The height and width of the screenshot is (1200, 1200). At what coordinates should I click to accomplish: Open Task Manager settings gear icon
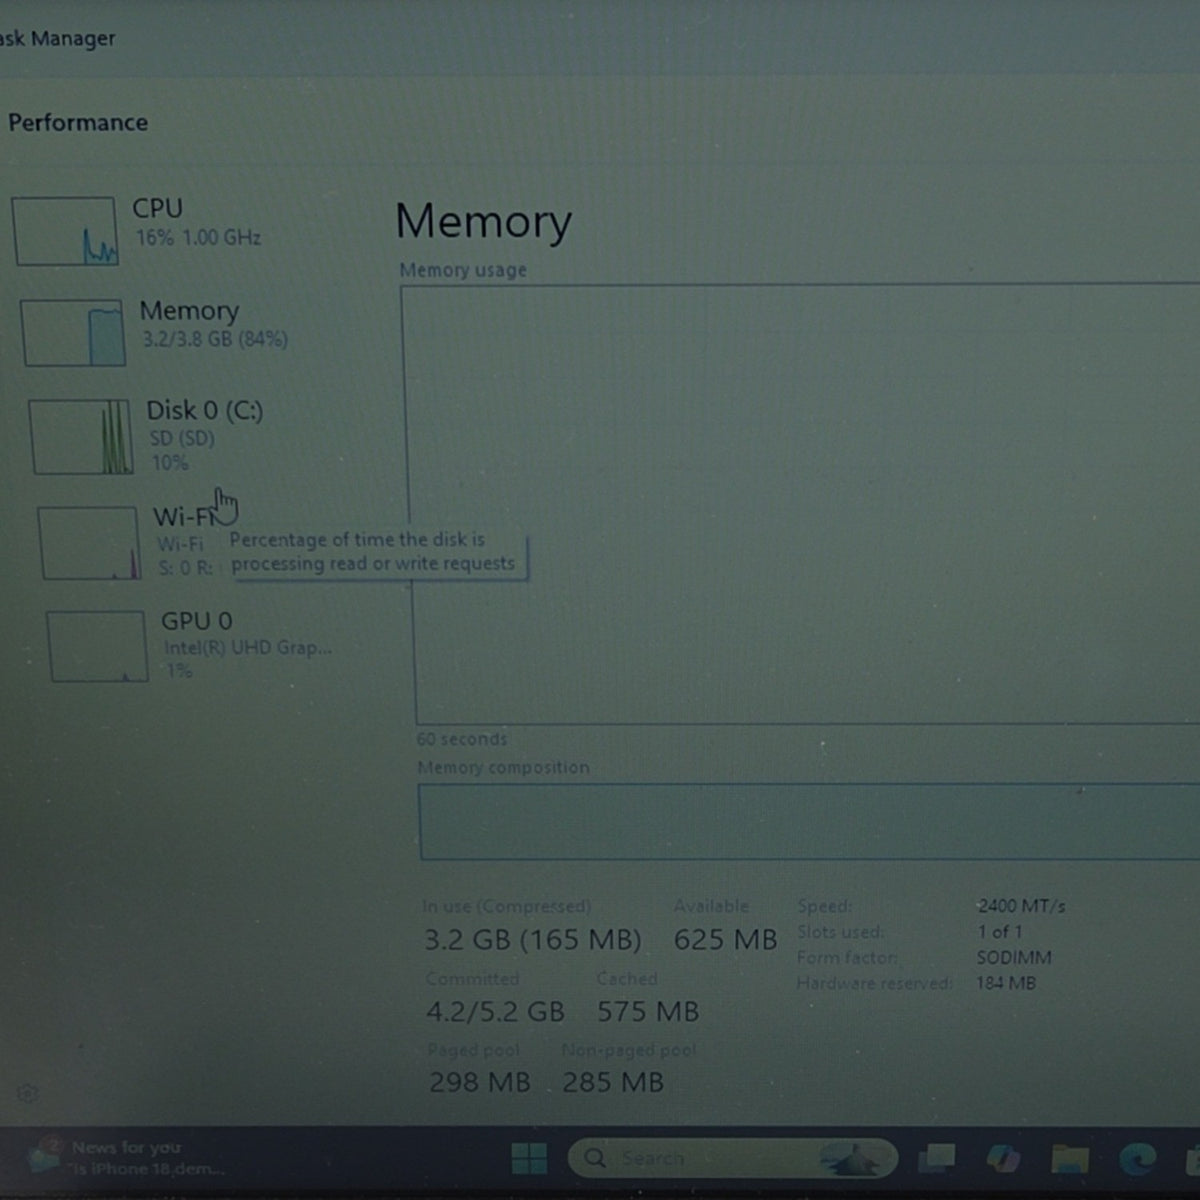(28, 1094)
